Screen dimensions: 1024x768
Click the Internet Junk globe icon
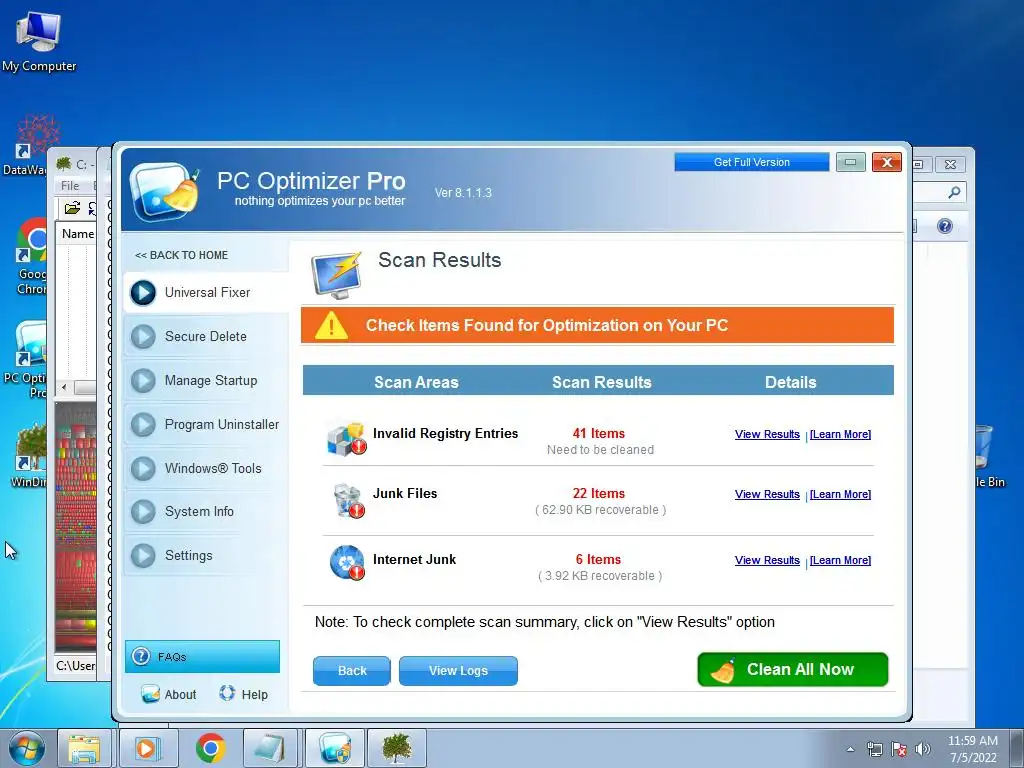point(347,562)
